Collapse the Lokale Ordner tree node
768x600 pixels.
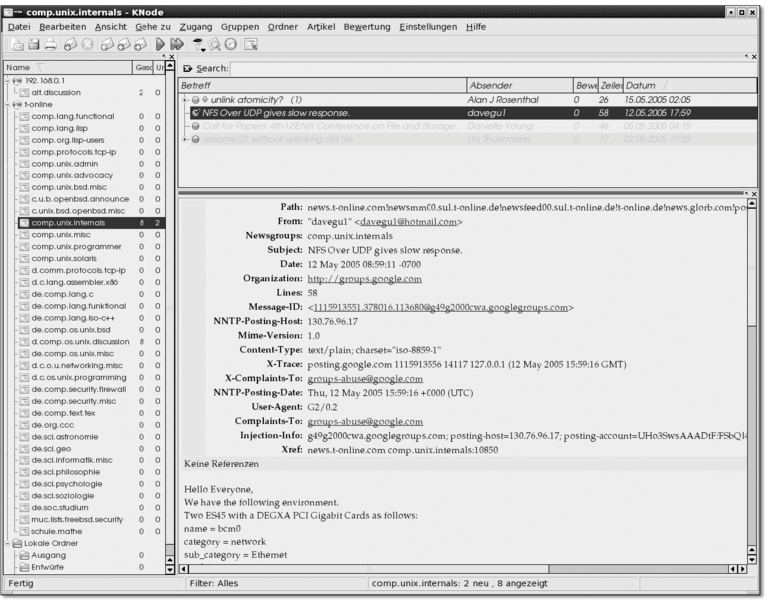point(7,543)
